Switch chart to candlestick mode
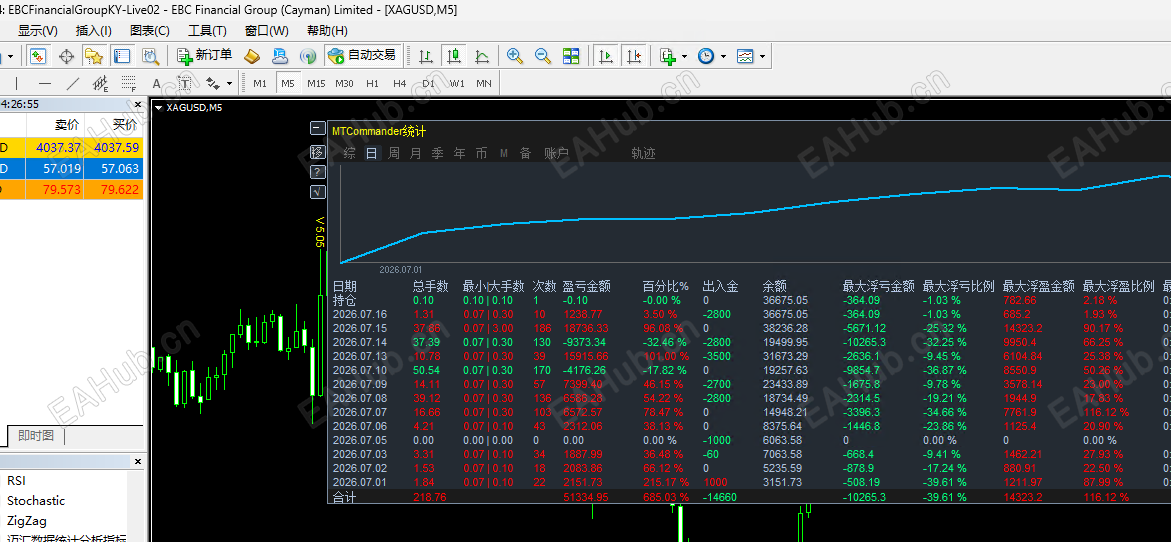 [x=453, y=56]
